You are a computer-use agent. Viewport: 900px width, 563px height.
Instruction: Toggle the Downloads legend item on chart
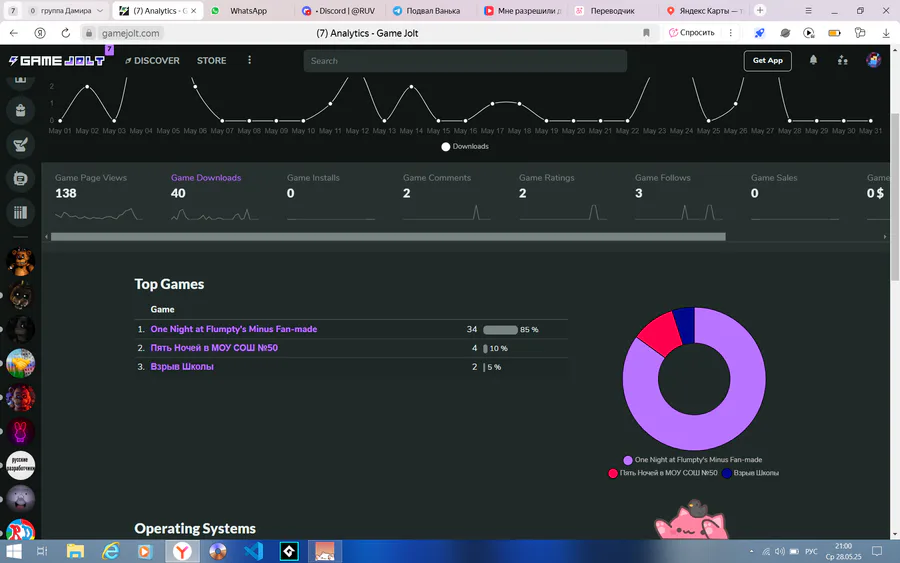tap(465, 146)
